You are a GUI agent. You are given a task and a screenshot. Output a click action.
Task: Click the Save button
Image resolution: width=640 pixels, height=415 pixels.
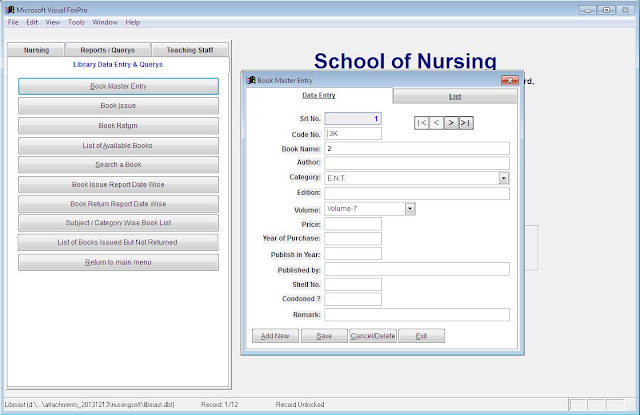click(x=324, y=336)
